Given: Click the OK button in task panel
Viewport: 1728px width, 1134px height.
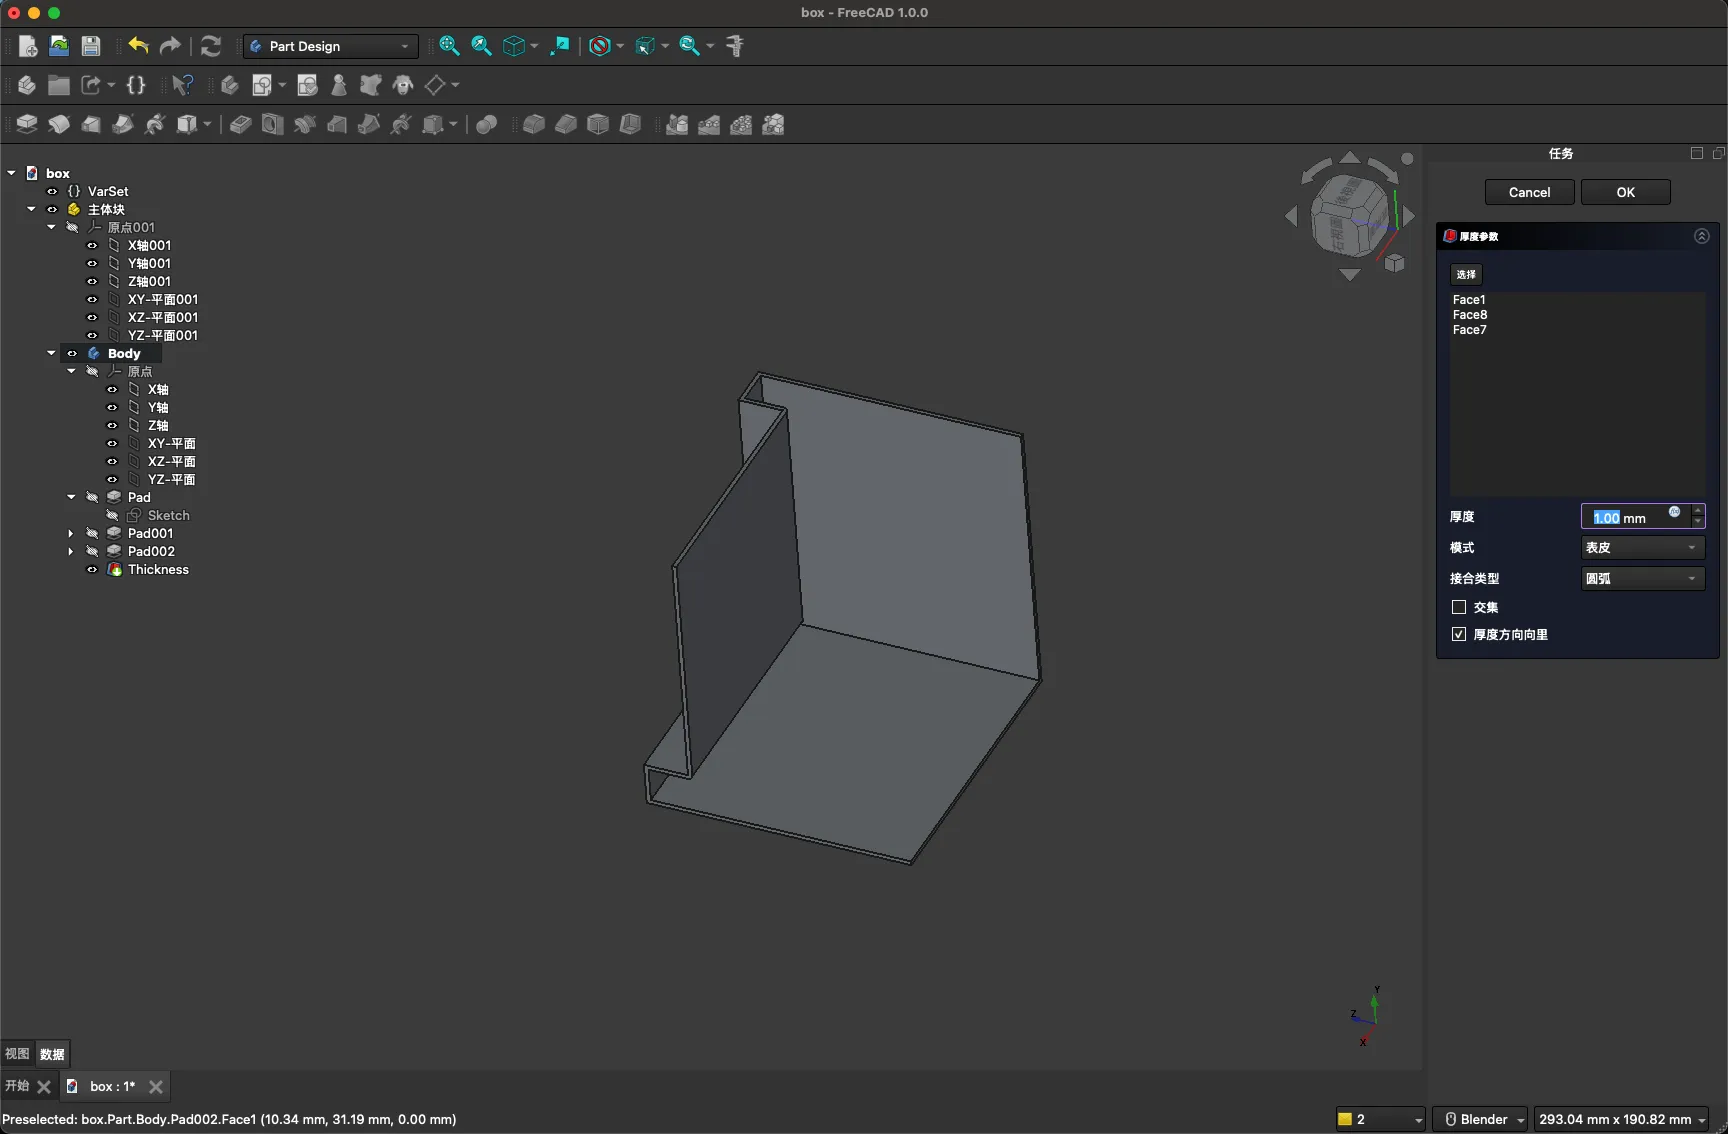Looking at the screenshot, I should point(1625,192).
